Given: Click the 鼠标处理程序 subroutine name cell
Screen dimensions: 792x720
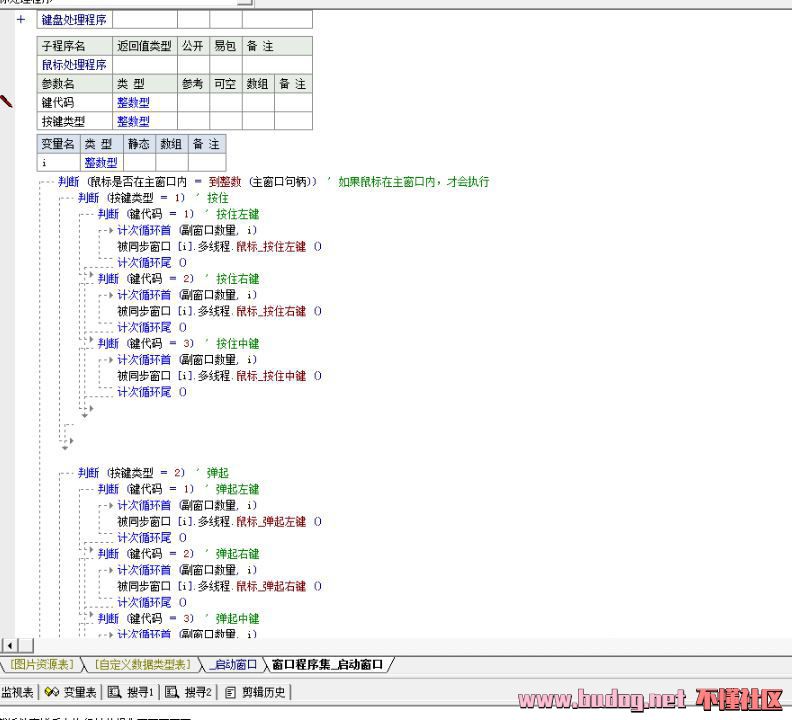Looking at the screenshot, I should tap(74, 65).
